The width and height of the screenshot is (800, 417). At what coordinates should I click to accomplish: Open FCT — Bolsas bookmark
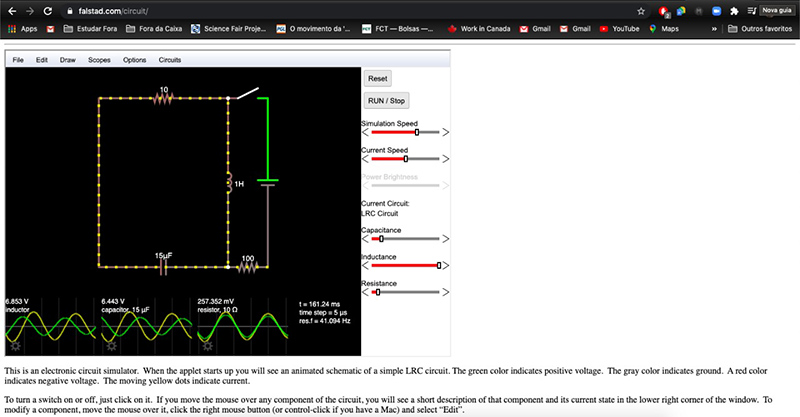(x=397, y=29)
